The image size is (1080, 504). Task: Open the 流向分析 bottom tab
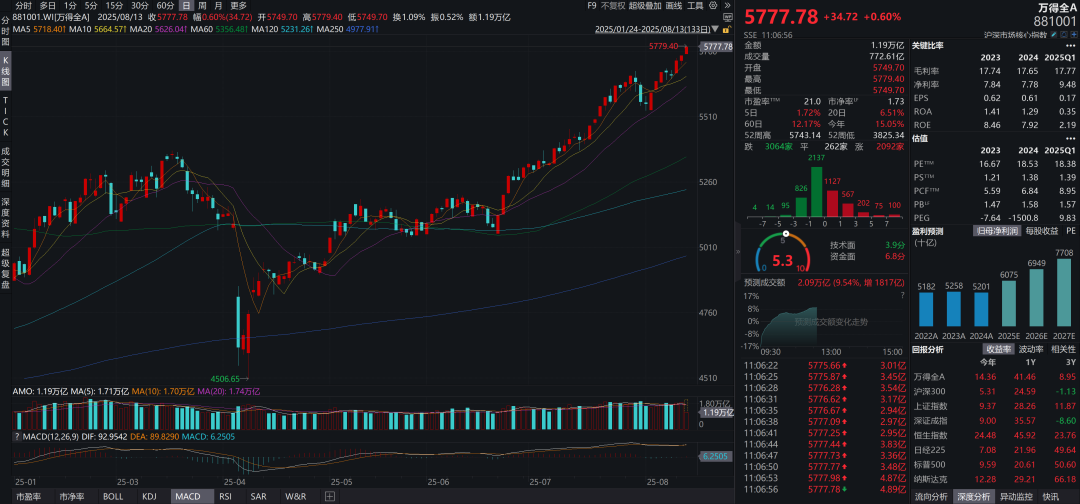[931, 496]
